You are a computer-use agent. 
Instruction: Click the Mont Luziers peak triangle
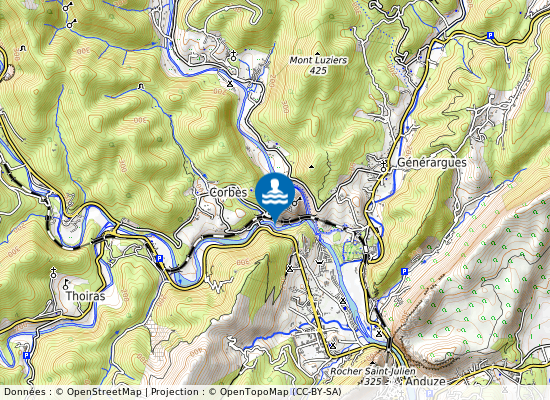318,53
